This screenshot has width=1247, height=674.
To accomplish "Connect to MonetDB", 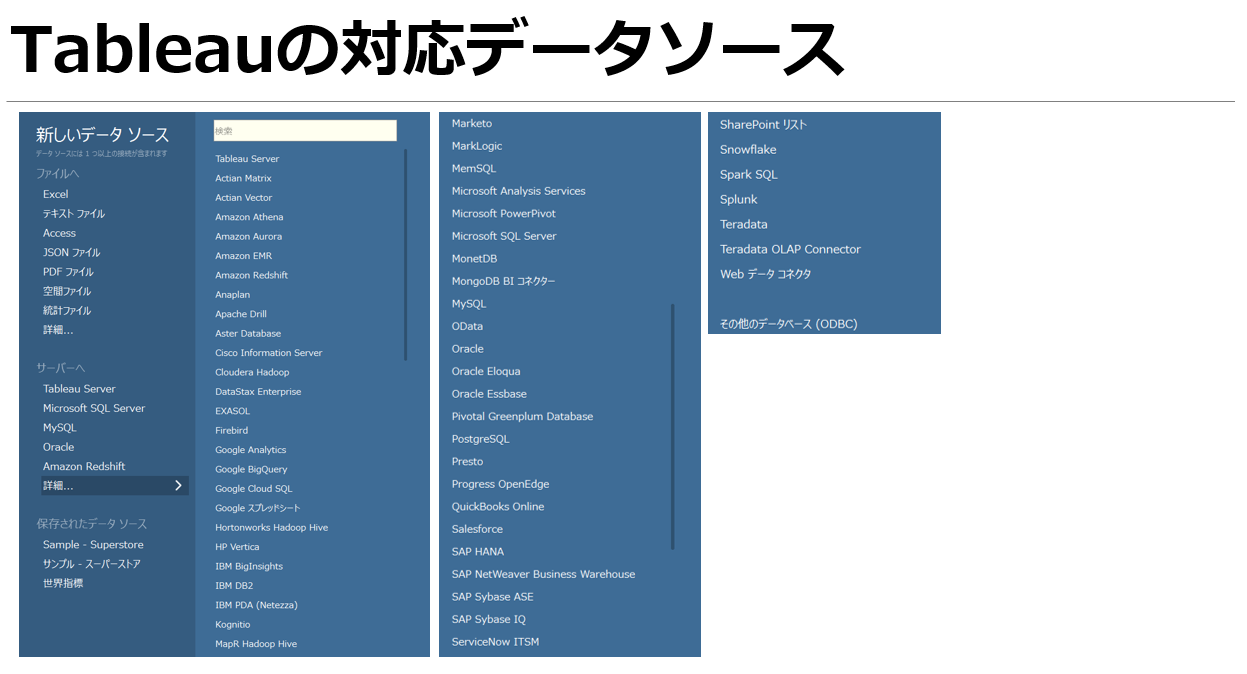I will (475, 258).
